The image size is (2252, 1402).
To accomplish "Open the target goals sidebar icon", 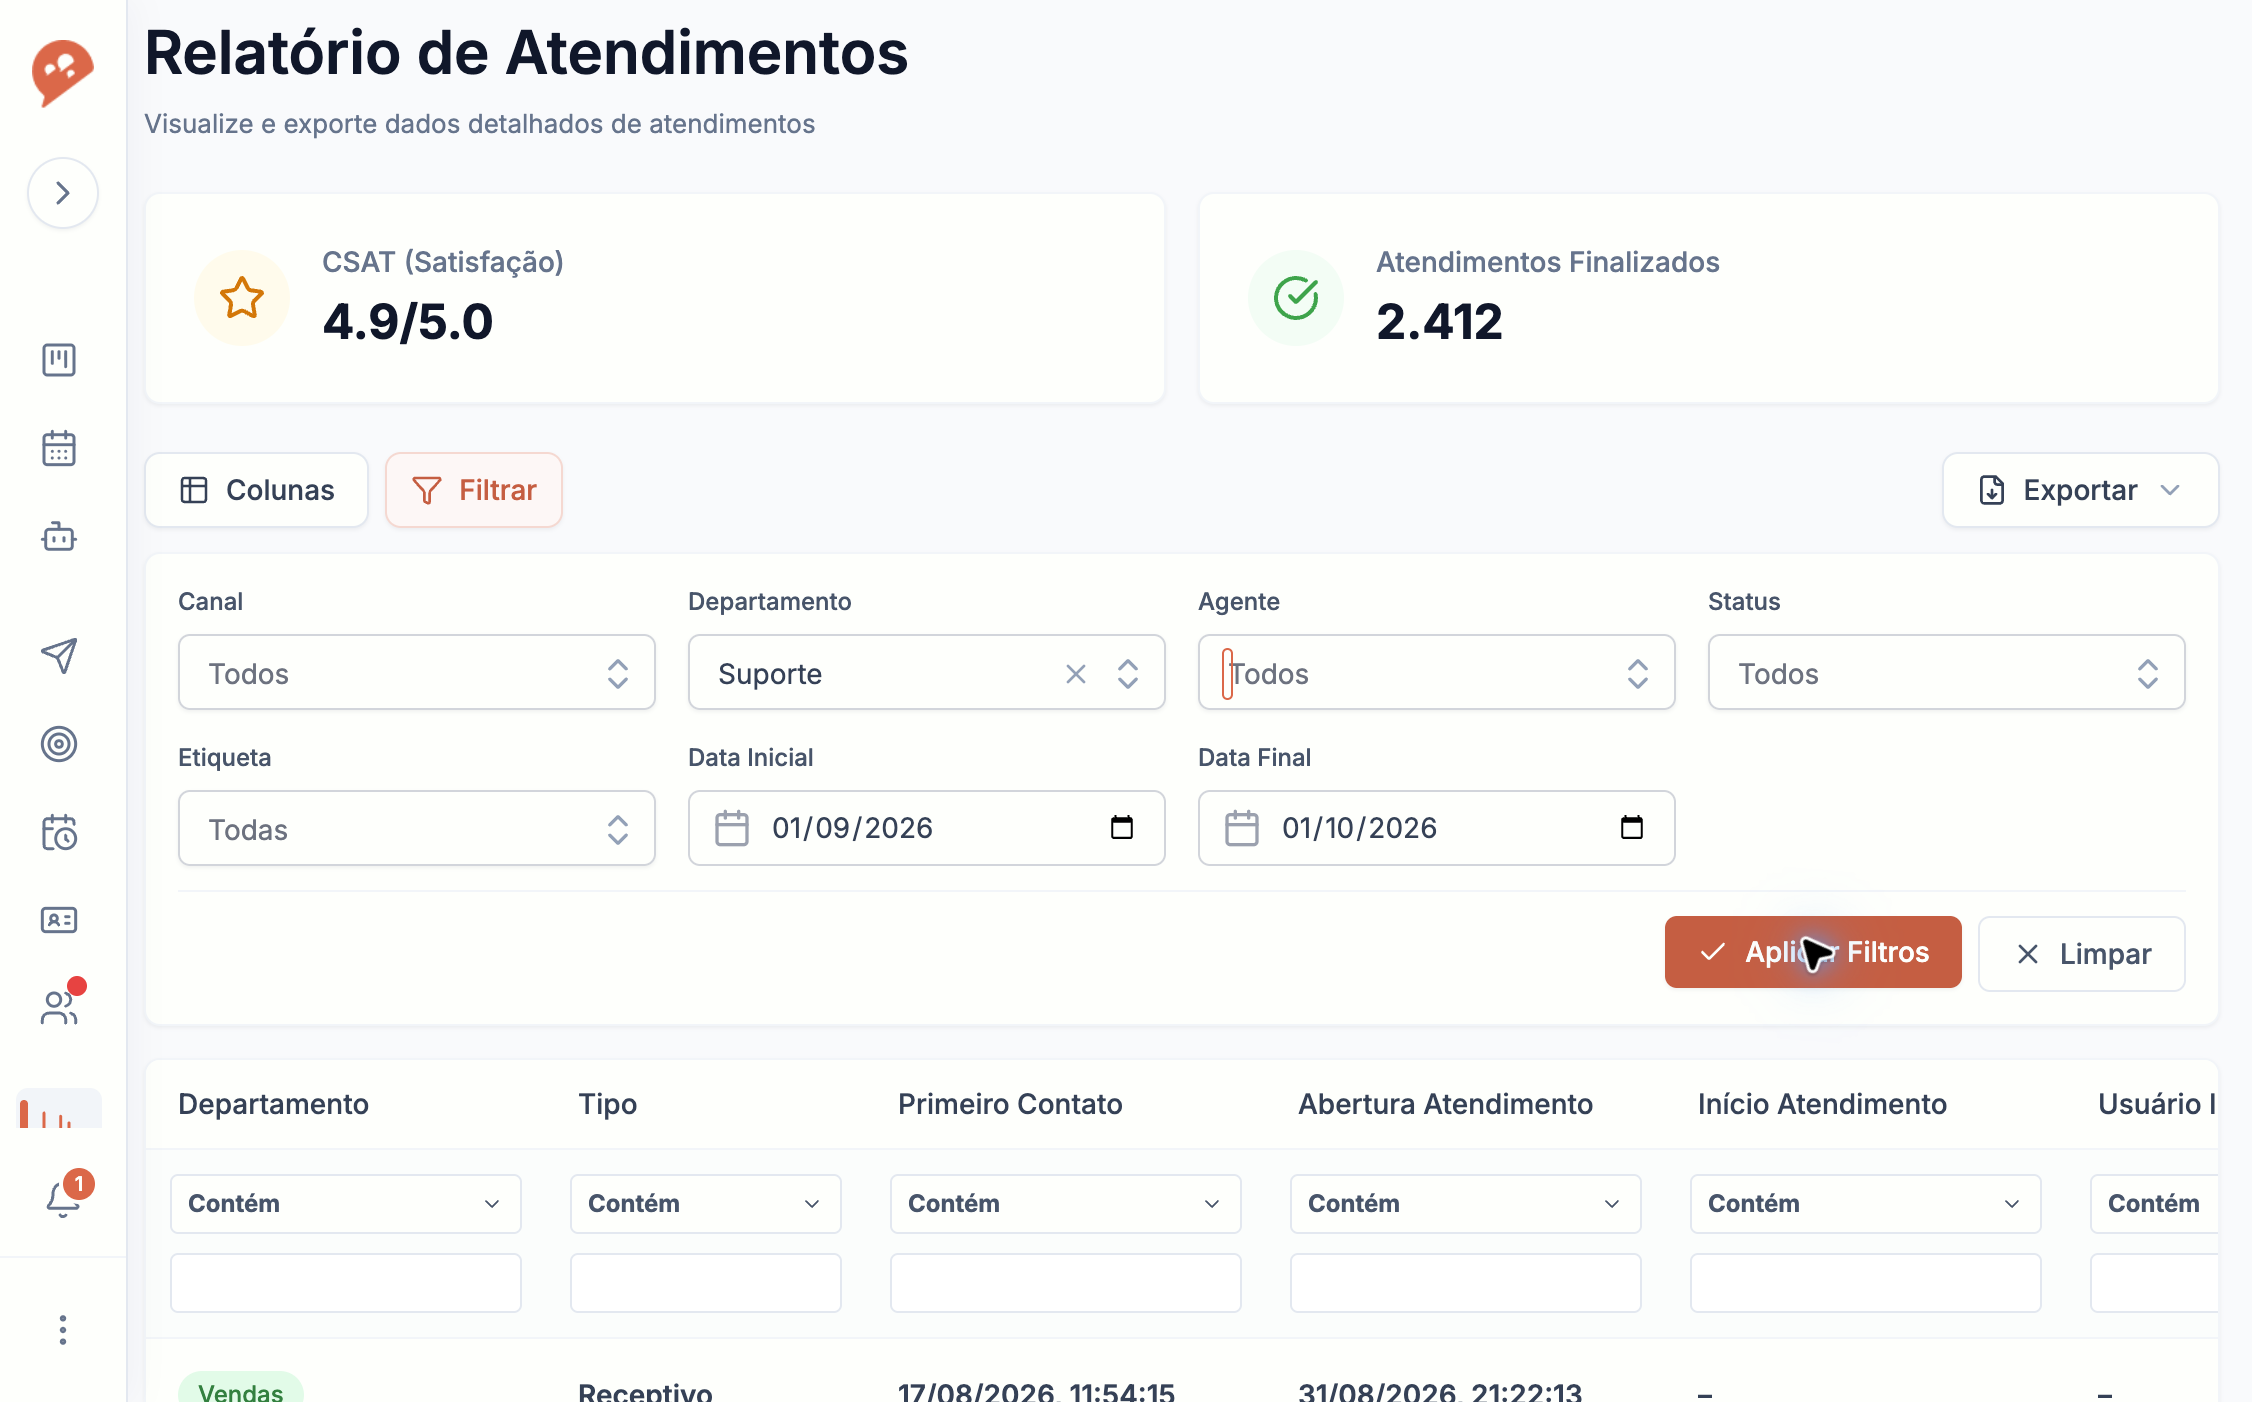I will click(59, 744).
